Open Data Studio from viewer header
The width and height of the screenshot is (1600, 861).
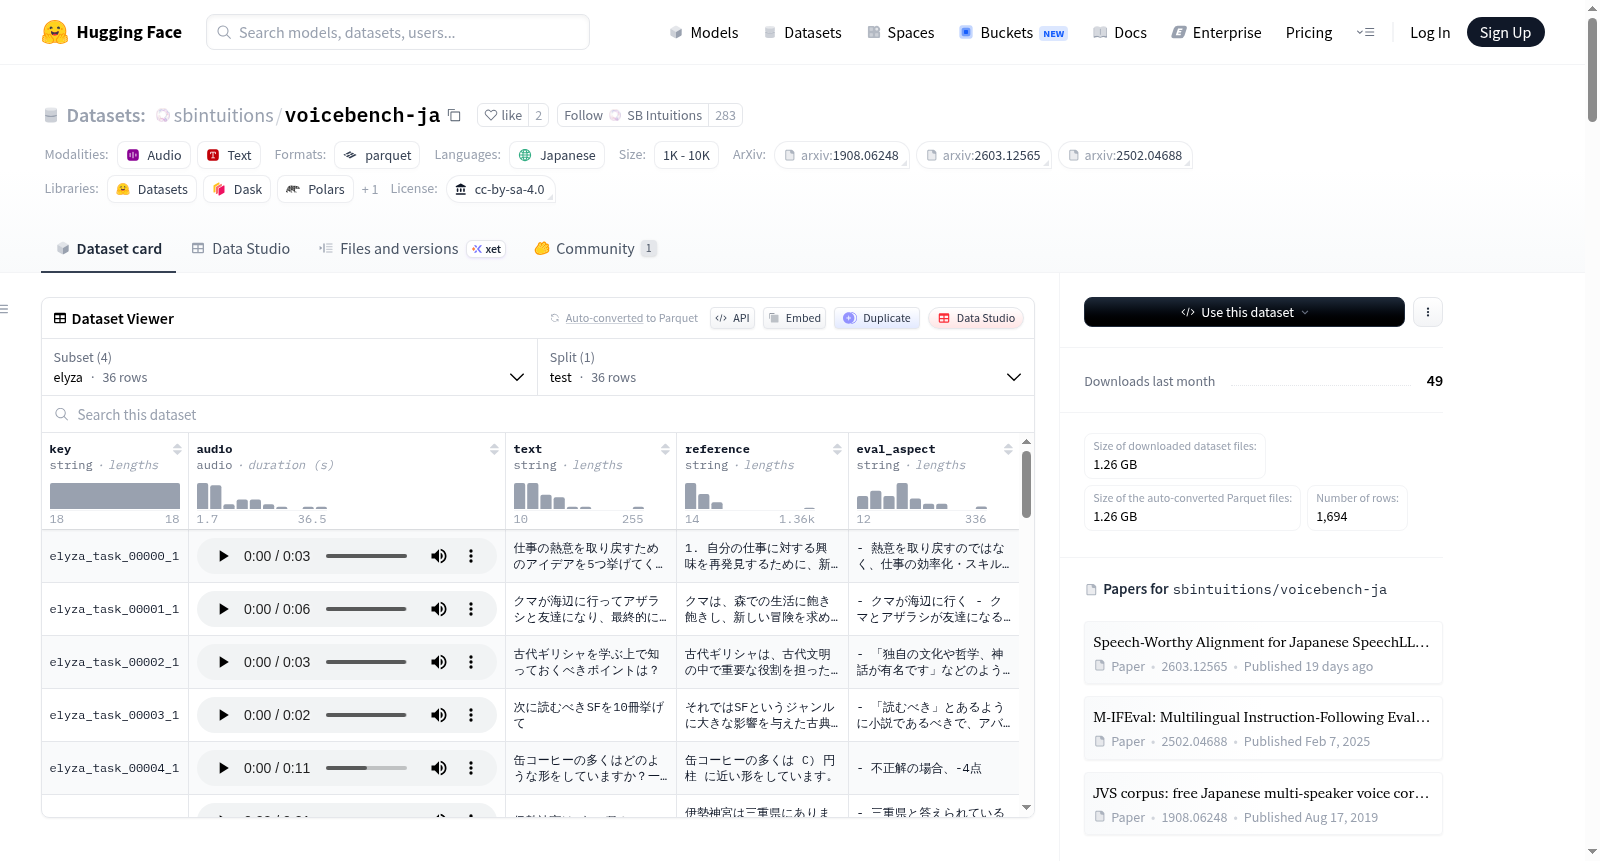[x=976, y=318]
